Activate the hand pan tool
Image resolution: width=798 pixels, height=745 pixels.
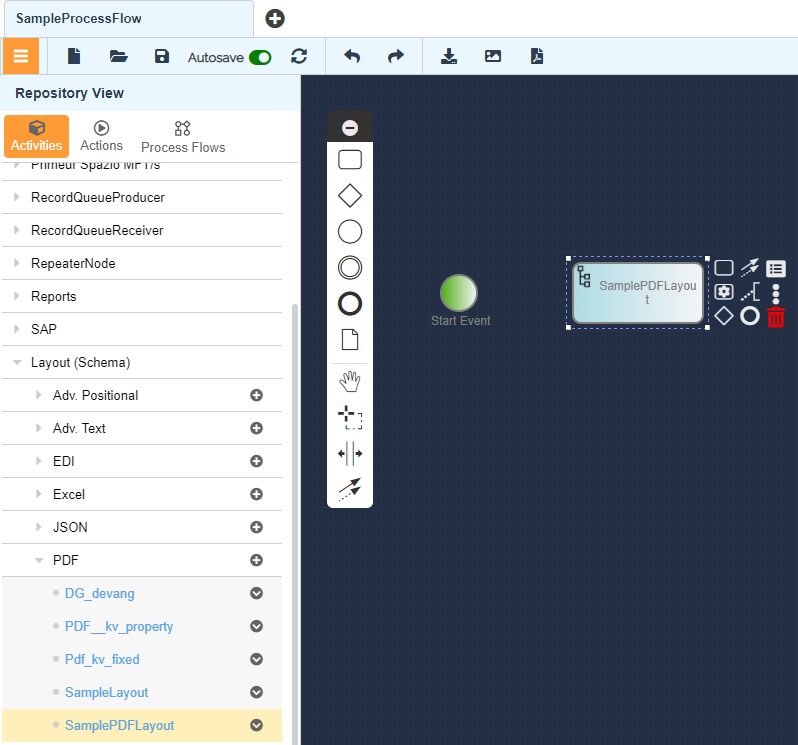(x=350, y=382)
